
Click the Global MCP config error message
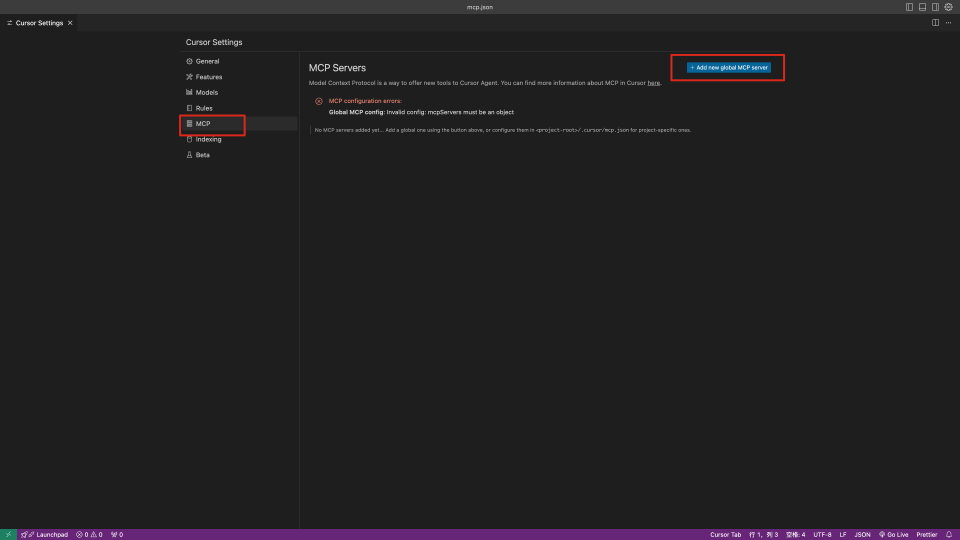click(421, 112)
